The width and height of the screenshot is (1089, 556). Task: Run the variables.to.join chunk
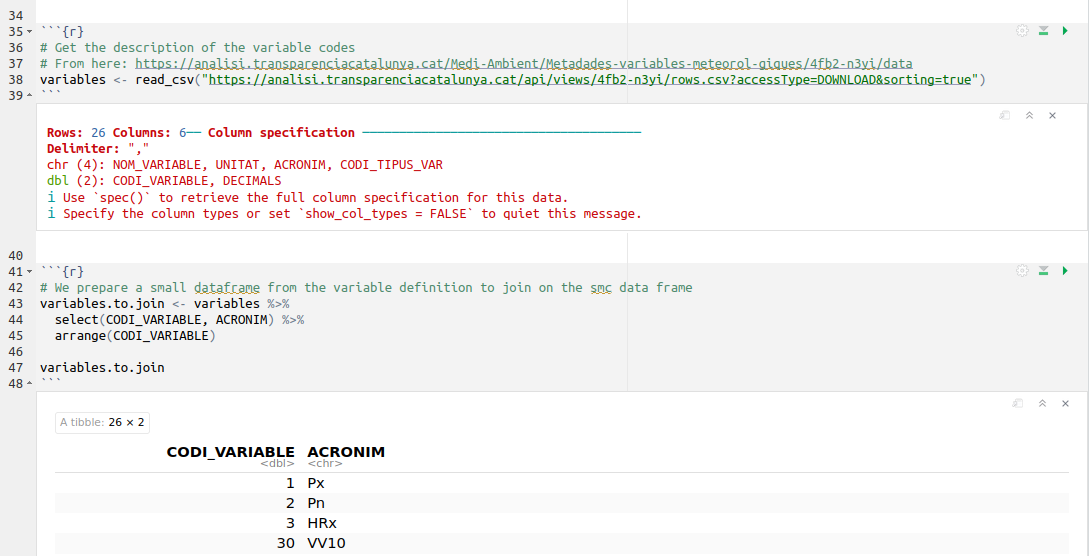point(1065,271)
